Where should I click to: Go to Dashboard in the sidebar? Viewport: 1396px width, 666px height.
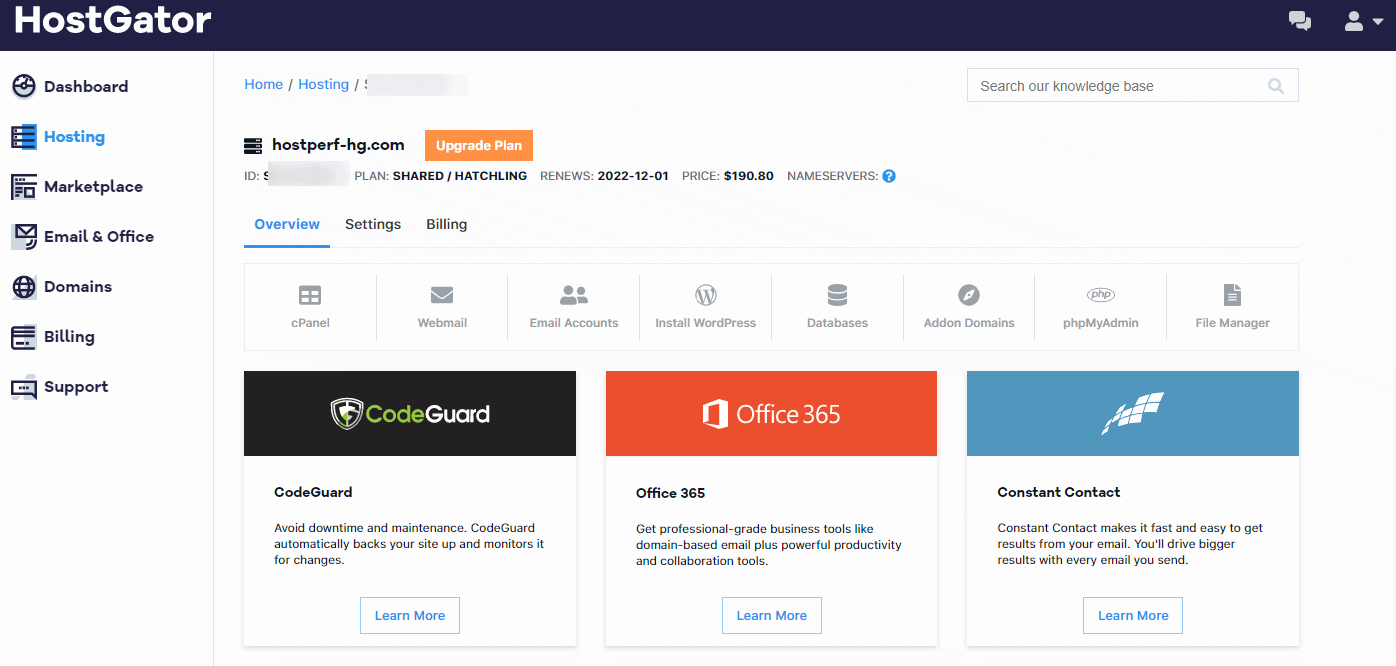tap(86, 86)
